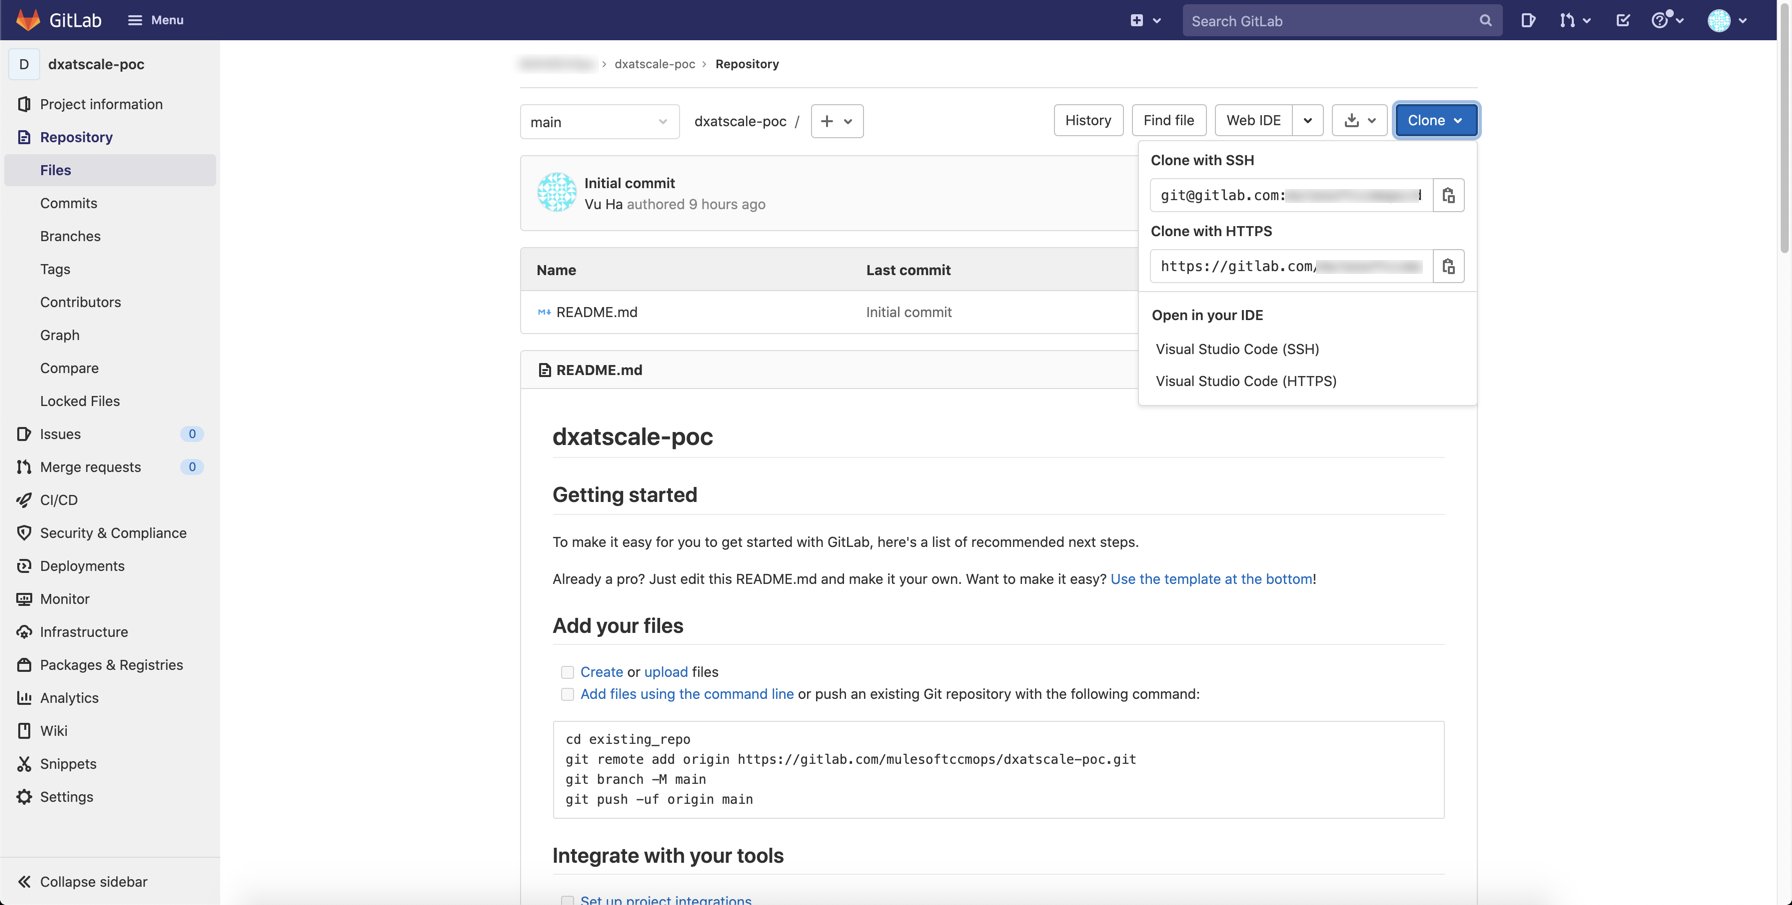Open README.md preview header link
Viewport: 1792px width, 905px height.
(x=599, y=370)
